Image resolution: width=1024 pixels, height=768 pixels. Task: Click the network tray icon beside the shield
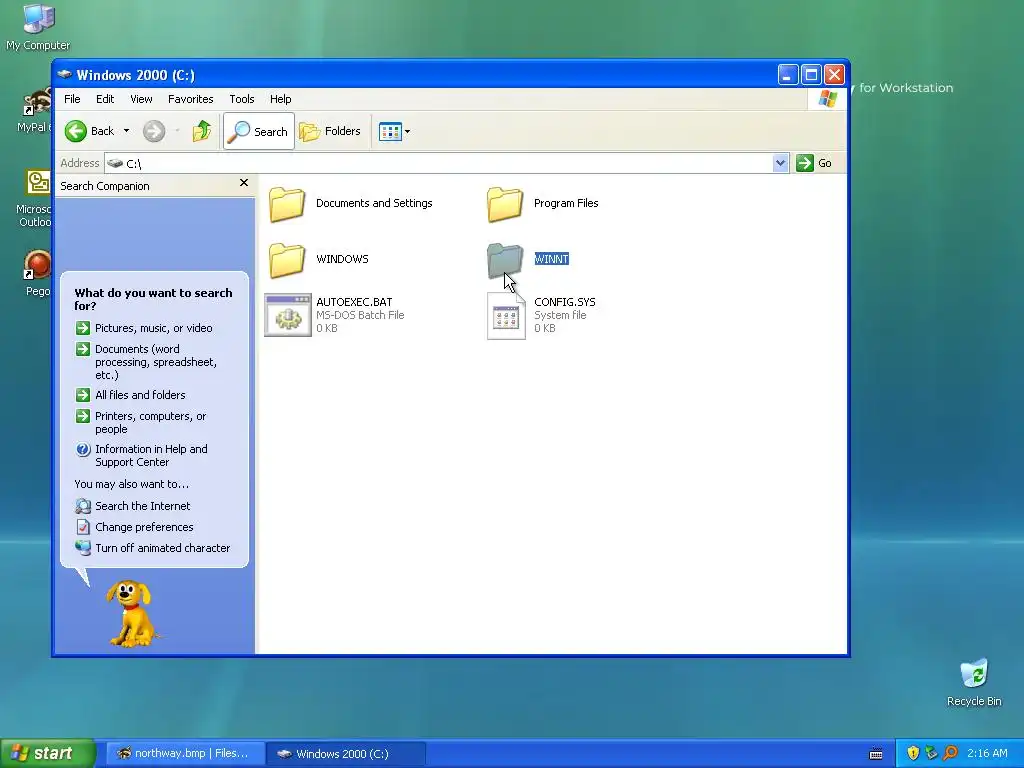(931, 753)
